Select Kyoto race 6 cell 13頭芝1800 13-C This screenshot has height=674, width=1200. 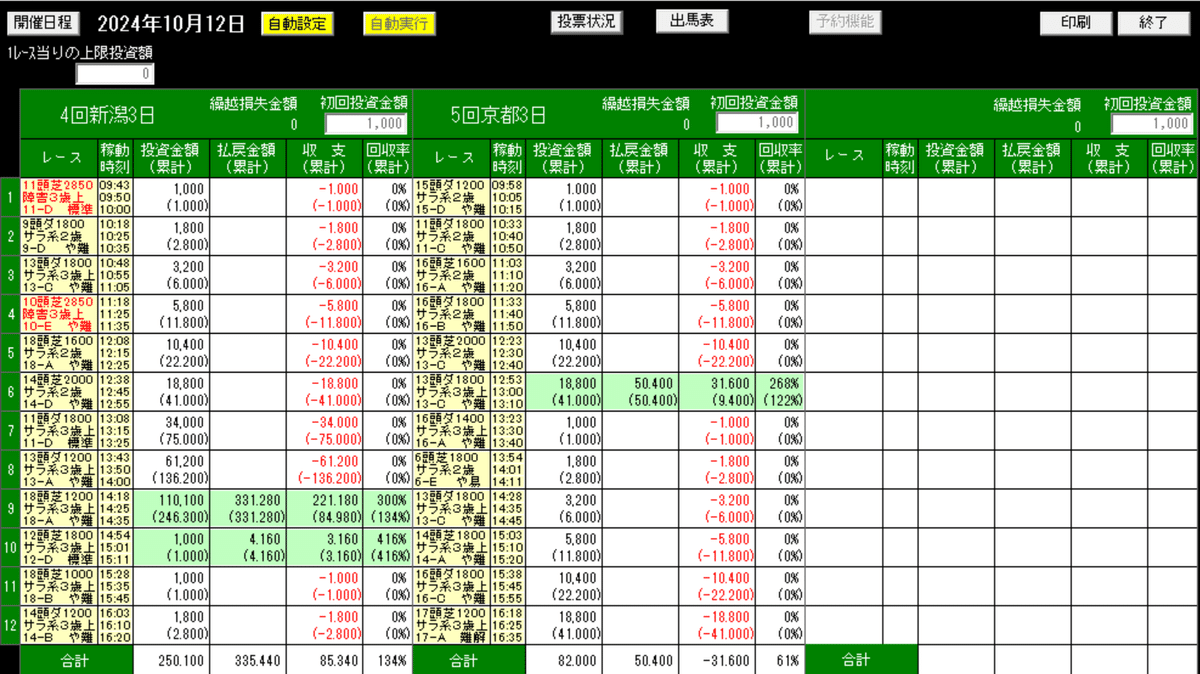[451, 391]
